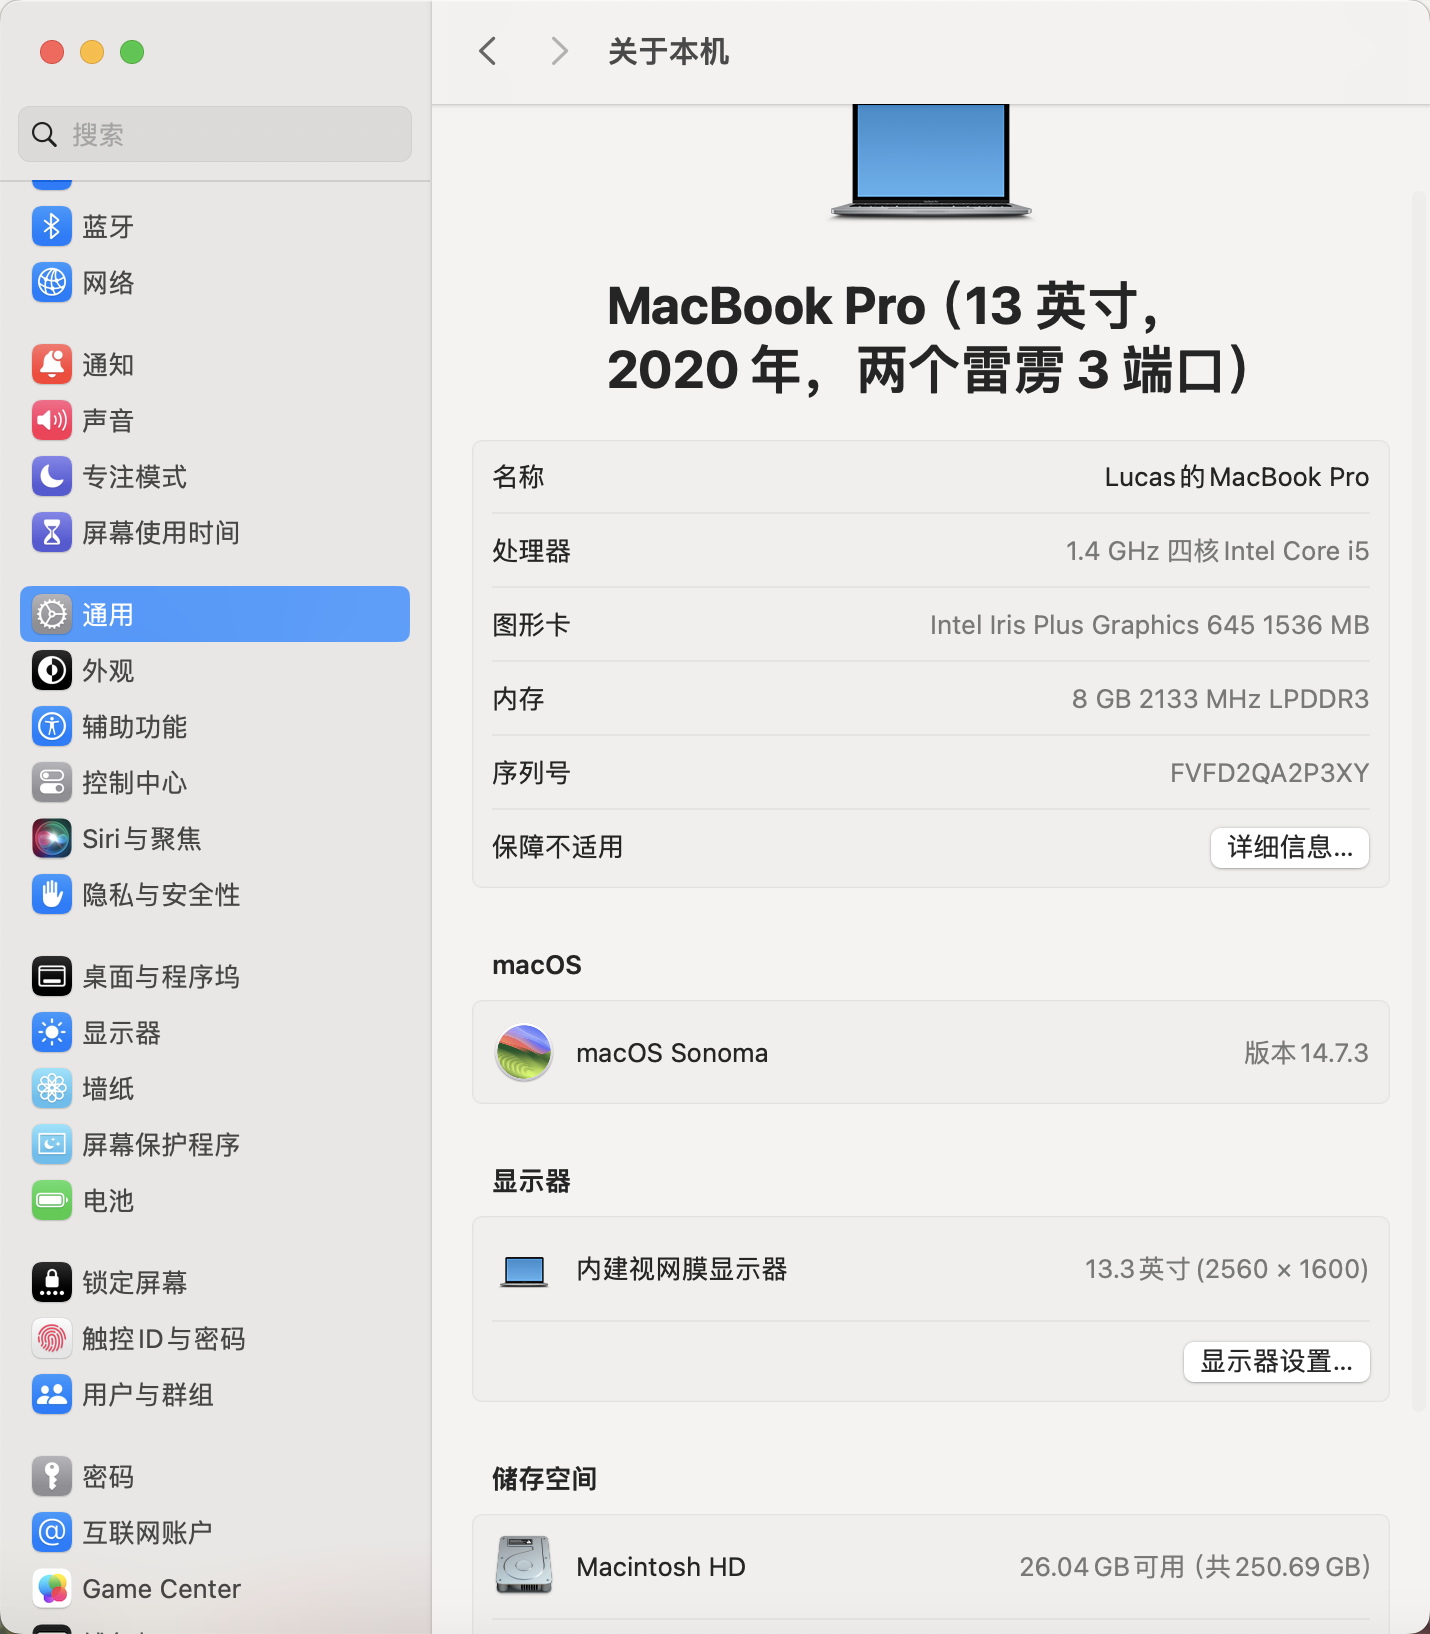This screenshot has height=1634, width=1430.
Task: Open the Appearance icon
Action: pos(52,670)
